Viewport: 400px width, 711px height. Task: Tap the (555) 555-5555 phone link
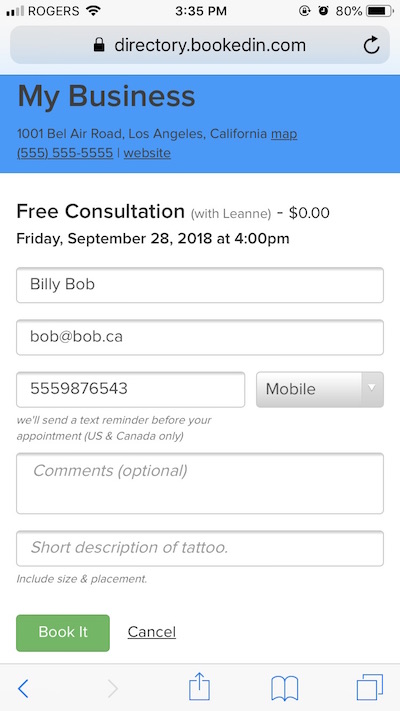(65, 153)
